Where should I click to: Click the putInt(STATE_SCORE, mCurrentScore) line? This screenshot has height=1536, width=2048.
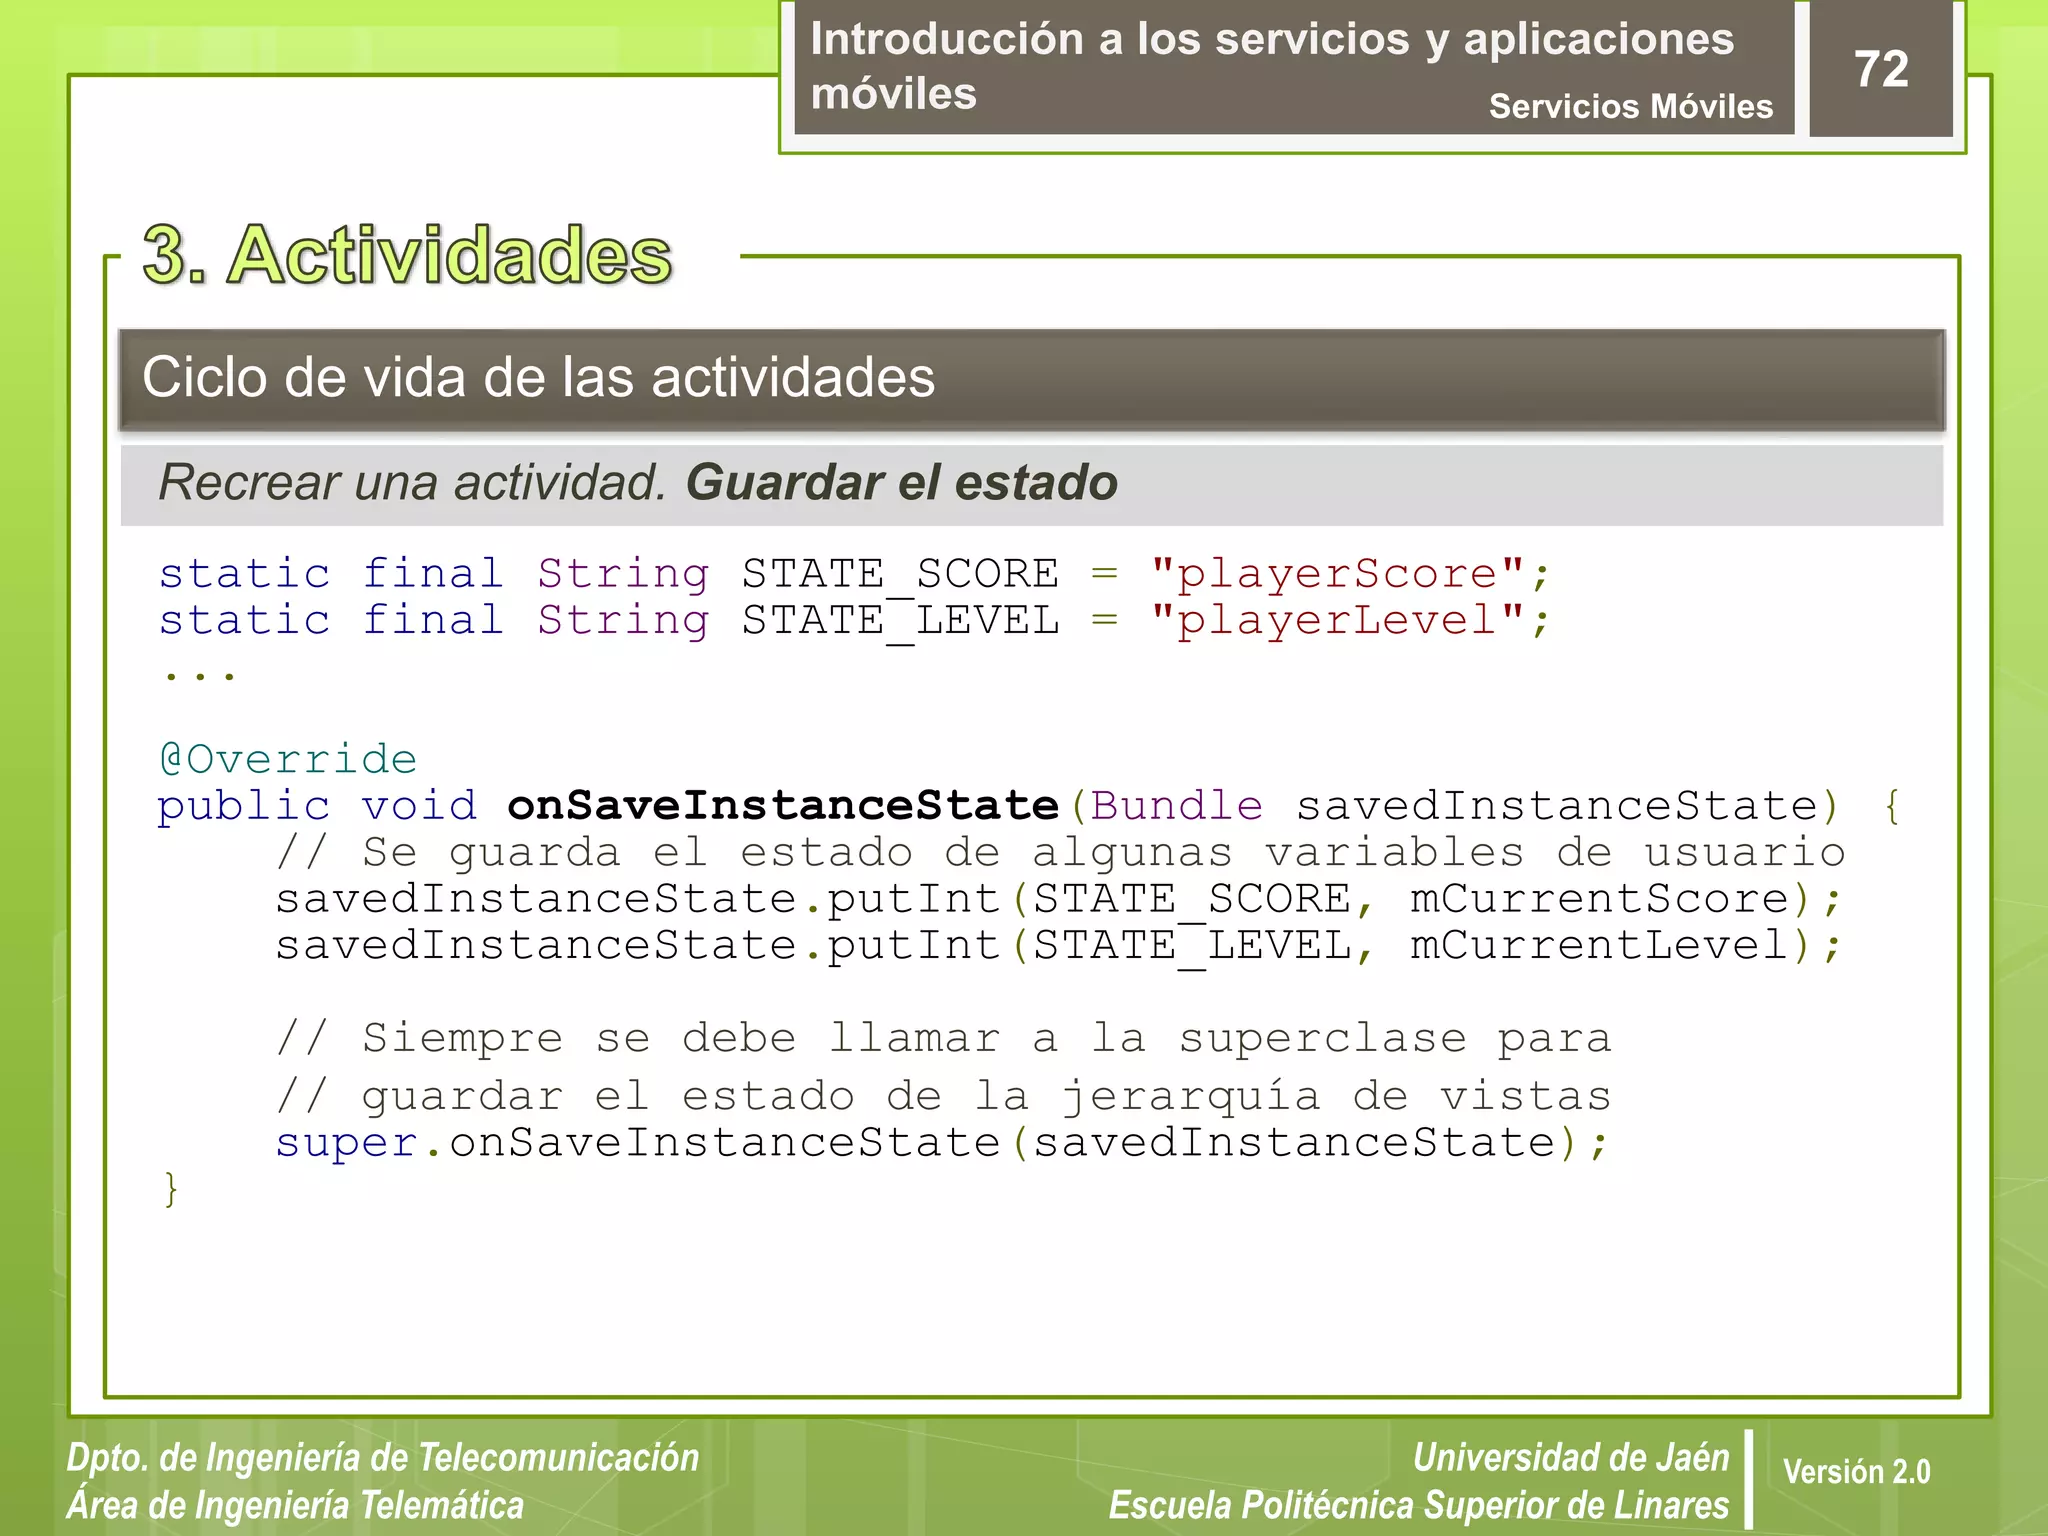(1058, 899)
